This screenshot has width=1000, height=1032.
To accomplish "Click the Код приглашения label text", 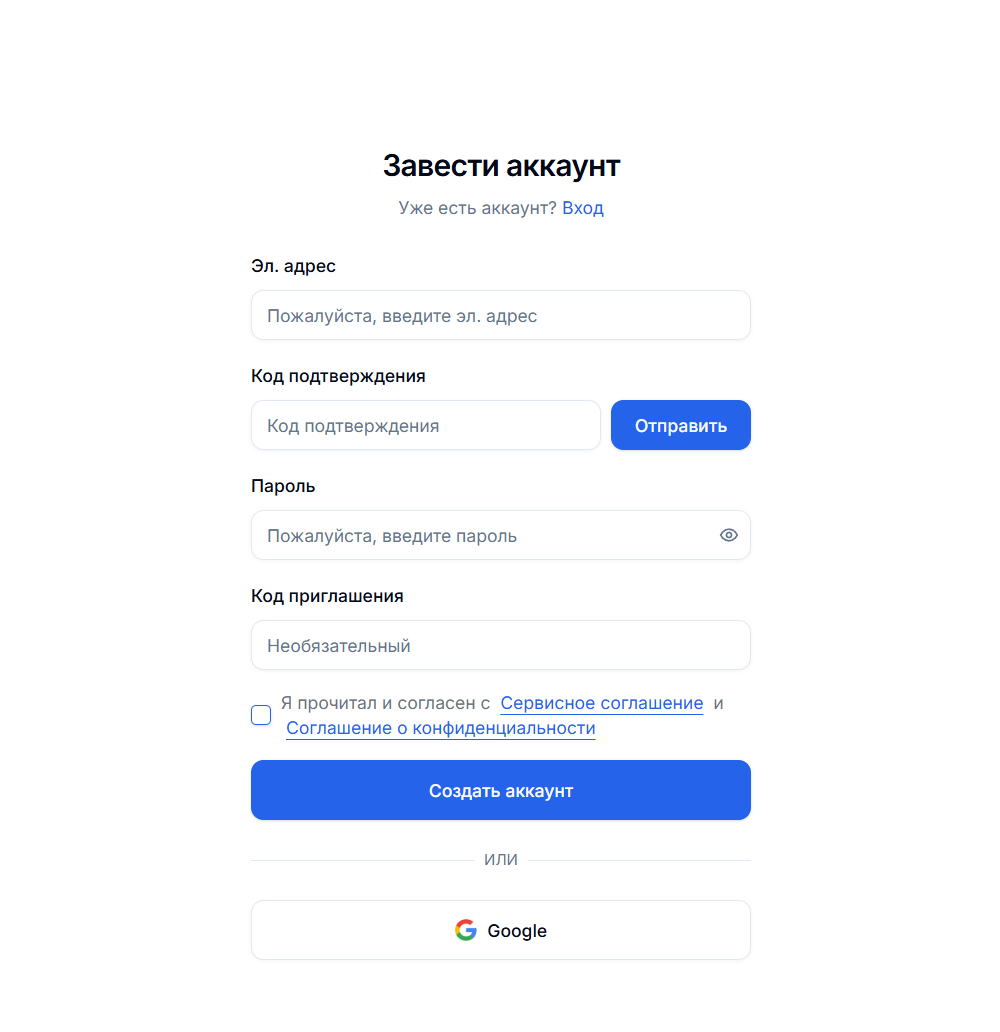I will pyautogui.click(x=327, y=596).
